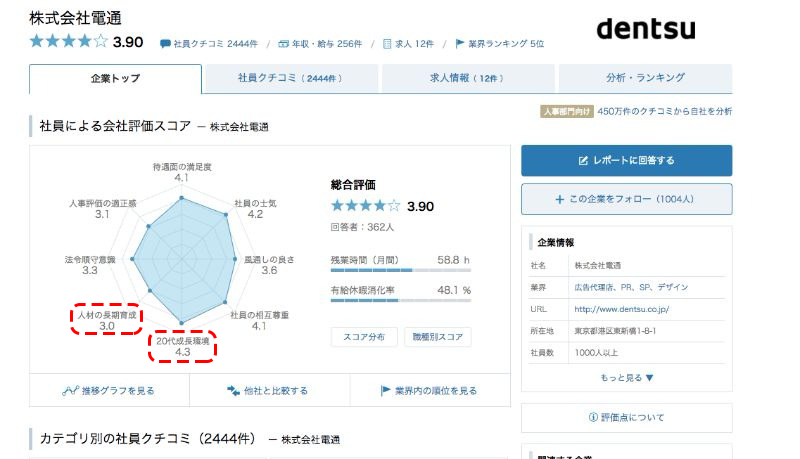Click the employee reviews speech bubble icon
The image size is (800, 459).
(165, 44)
